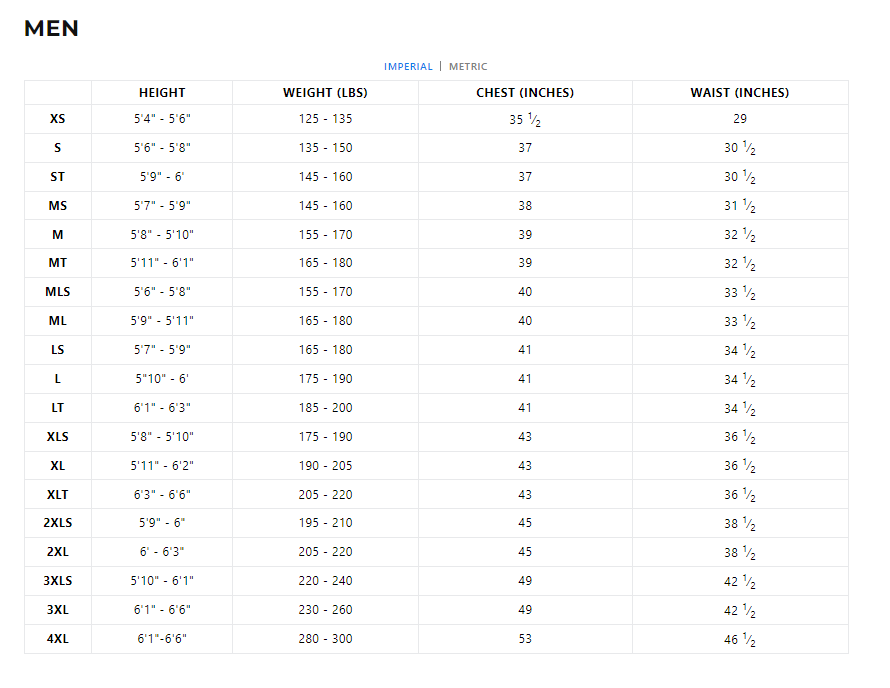
Task: Select the XS size row label
Action: [x=58, y=119]
